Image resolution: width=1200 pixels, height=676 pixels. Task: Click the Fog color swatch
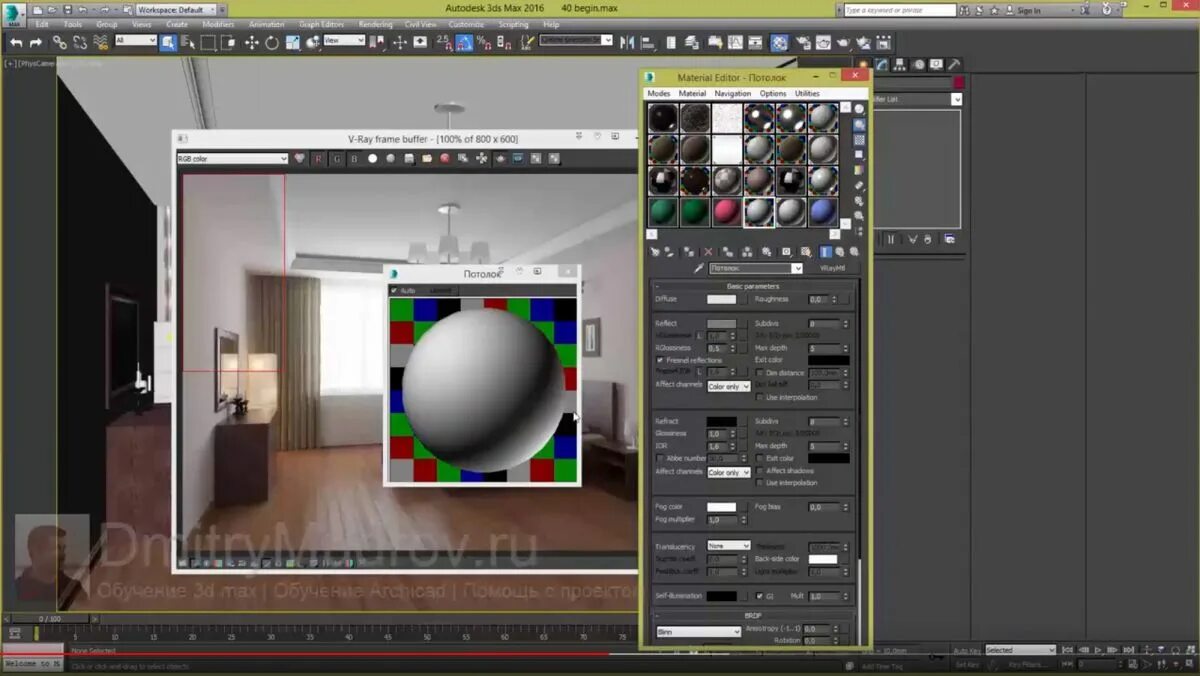[x=721, y=507]
